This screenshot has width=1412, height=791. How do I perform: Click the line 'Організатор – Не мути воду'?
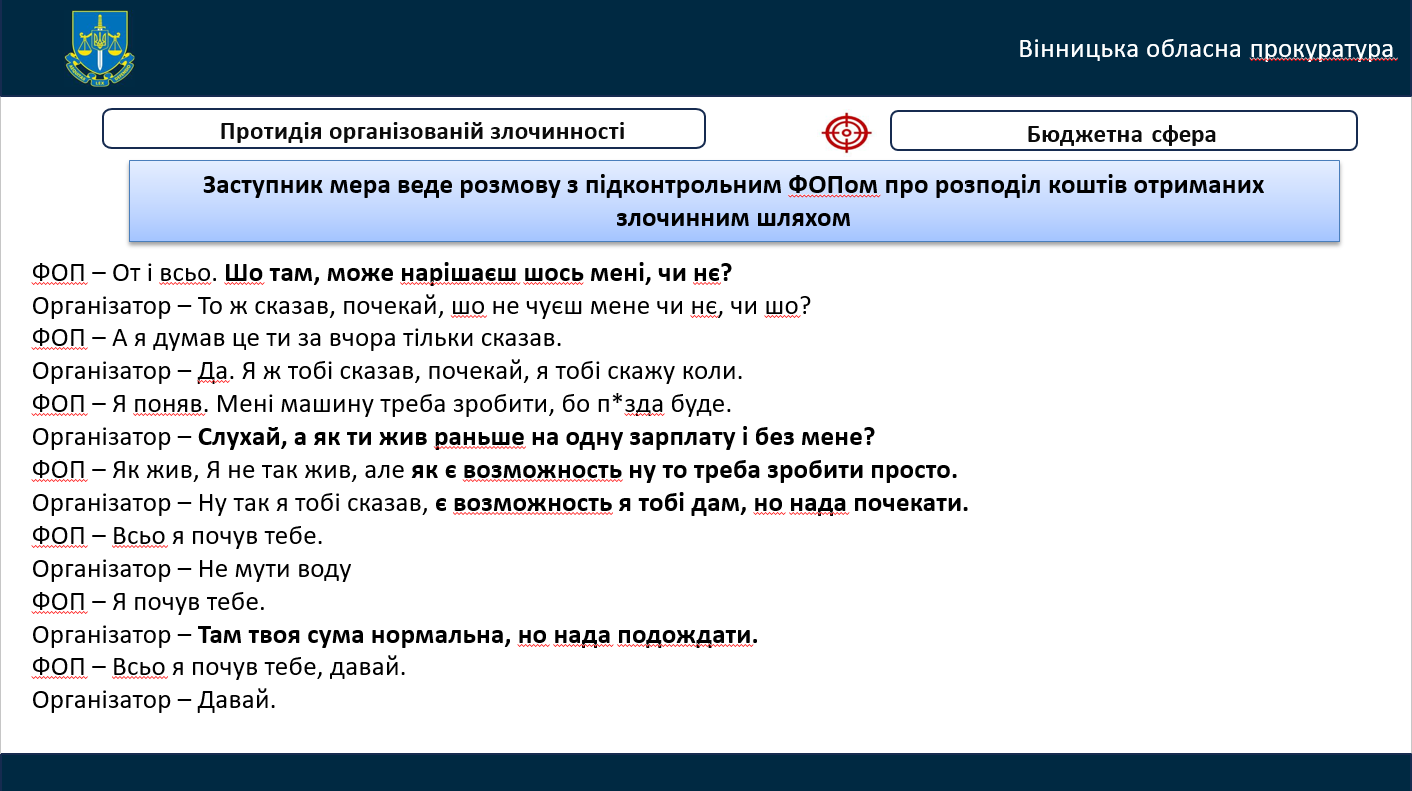pyautogui.click(x=192, y=569)
